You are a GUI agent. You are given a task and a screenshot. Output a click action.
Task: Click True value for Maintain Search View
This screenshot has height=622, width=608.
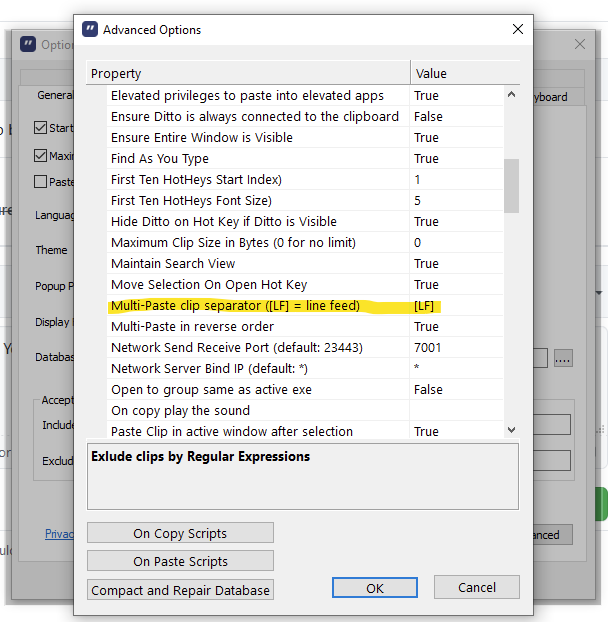tap(456, 264)
